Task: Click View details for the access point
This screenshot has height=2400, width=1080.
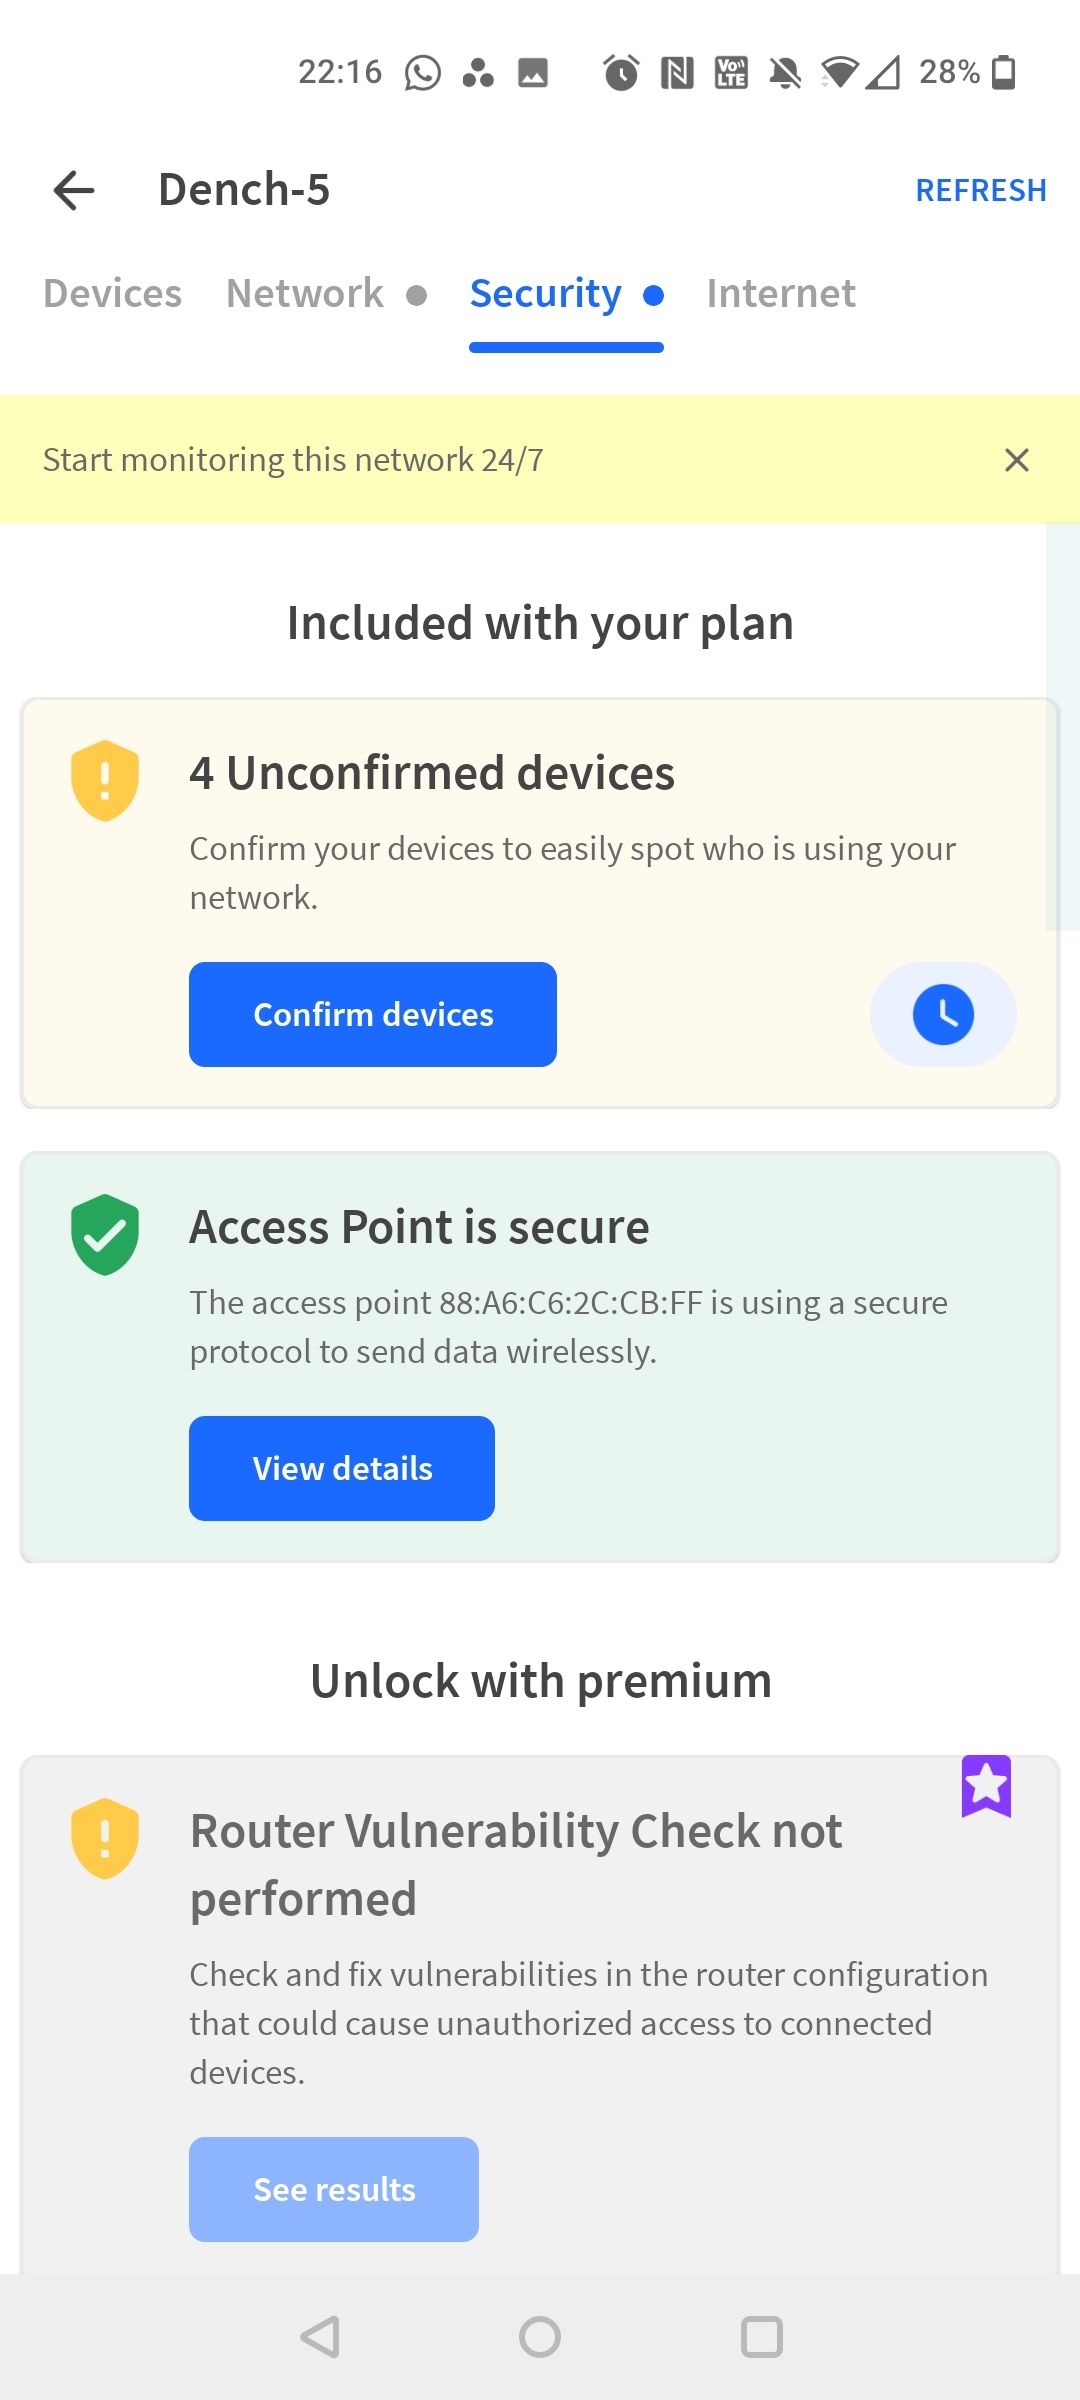Action: tap(342, 1468)
